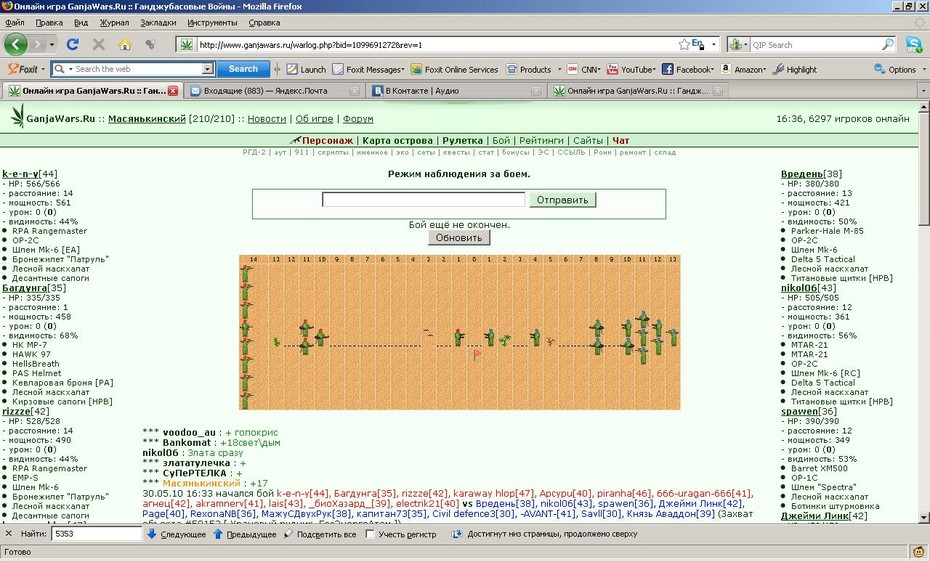This screenshot has height=562, width=930.
Task: Click the Stop loading X icon
Action: pyautogui.click(x=98, y=44)
